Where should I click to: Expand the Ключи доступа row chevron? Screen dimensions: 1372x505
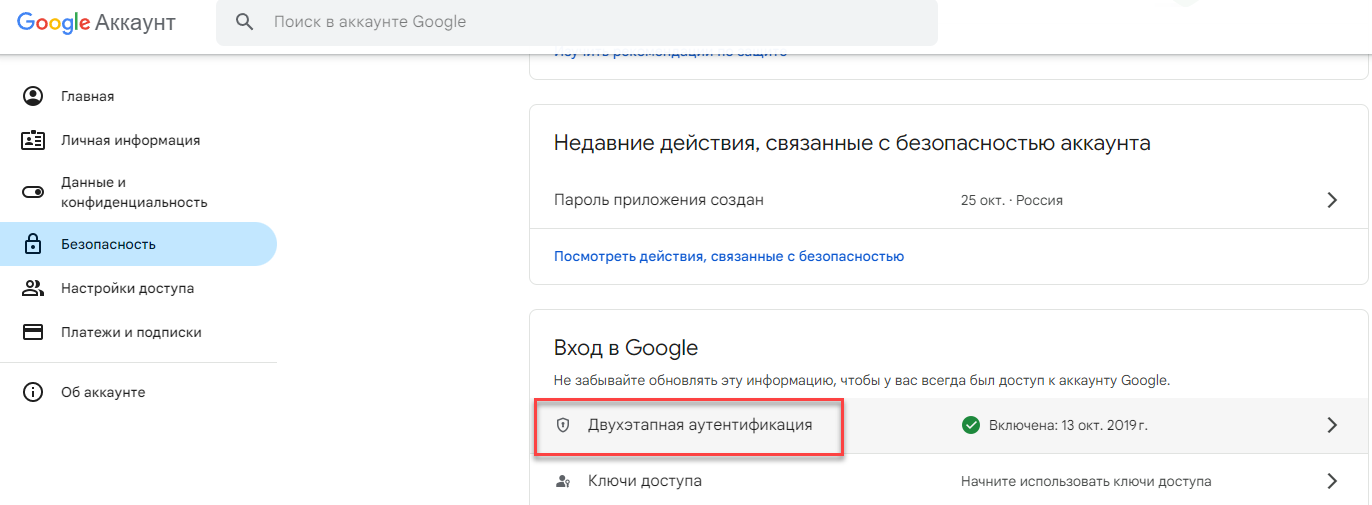click(1331, 481)
